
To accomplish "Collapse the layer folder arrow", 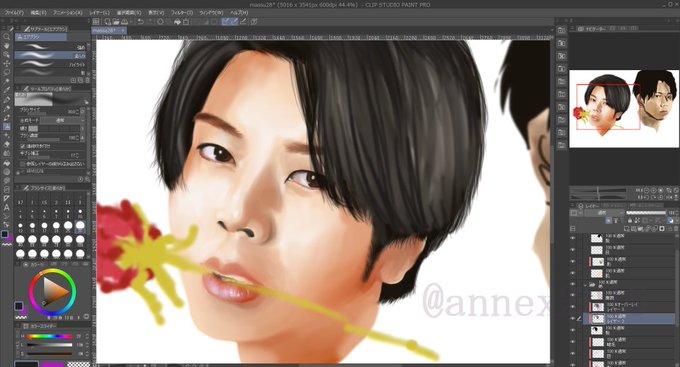I will pyautogui.click(x=585, y=285).
